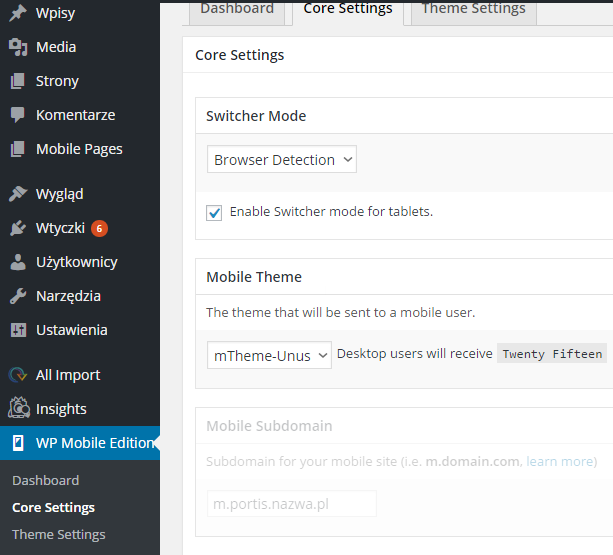613x555 pixels.
Task: Click the Użytkownicy person icon
Action: [18, 262]
